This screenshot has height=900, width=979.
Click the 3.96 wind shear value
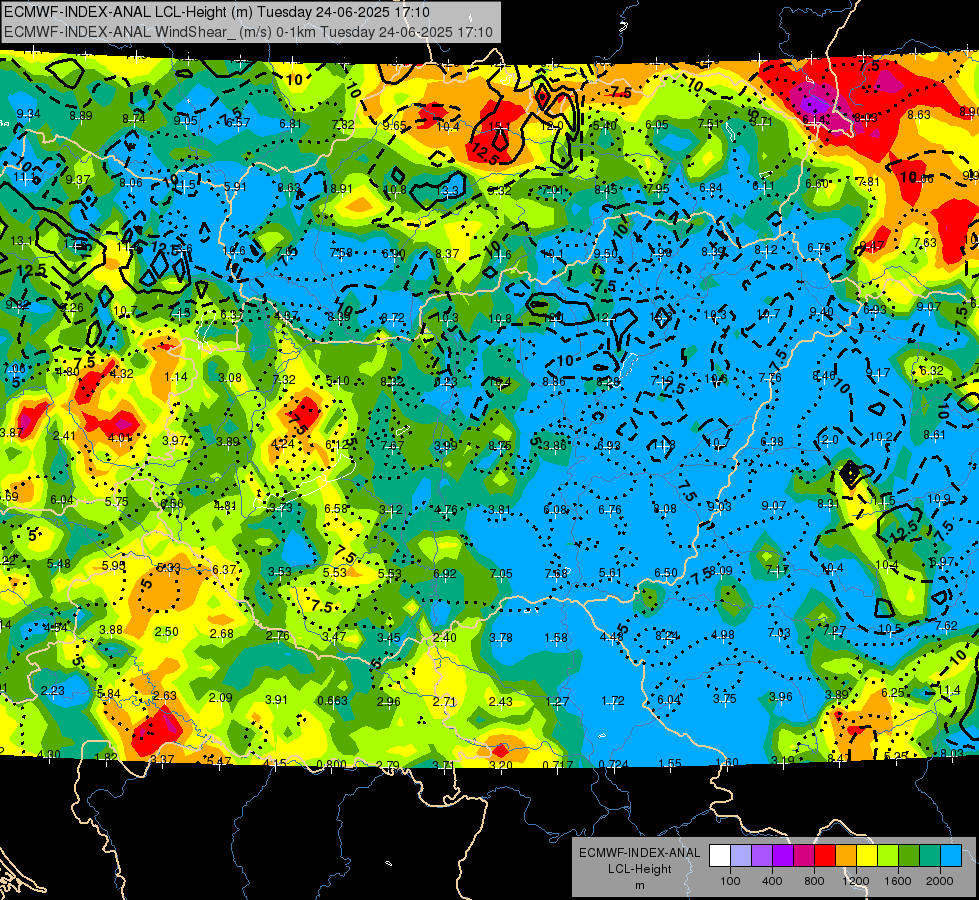[x=780, y=696]
